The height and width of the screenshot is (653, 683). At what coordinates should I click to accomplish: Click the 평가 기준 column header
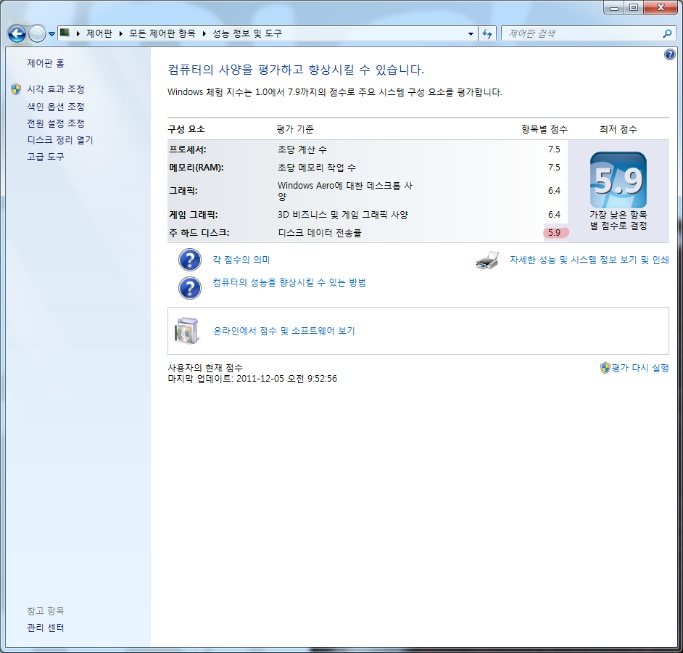(295, 129)
